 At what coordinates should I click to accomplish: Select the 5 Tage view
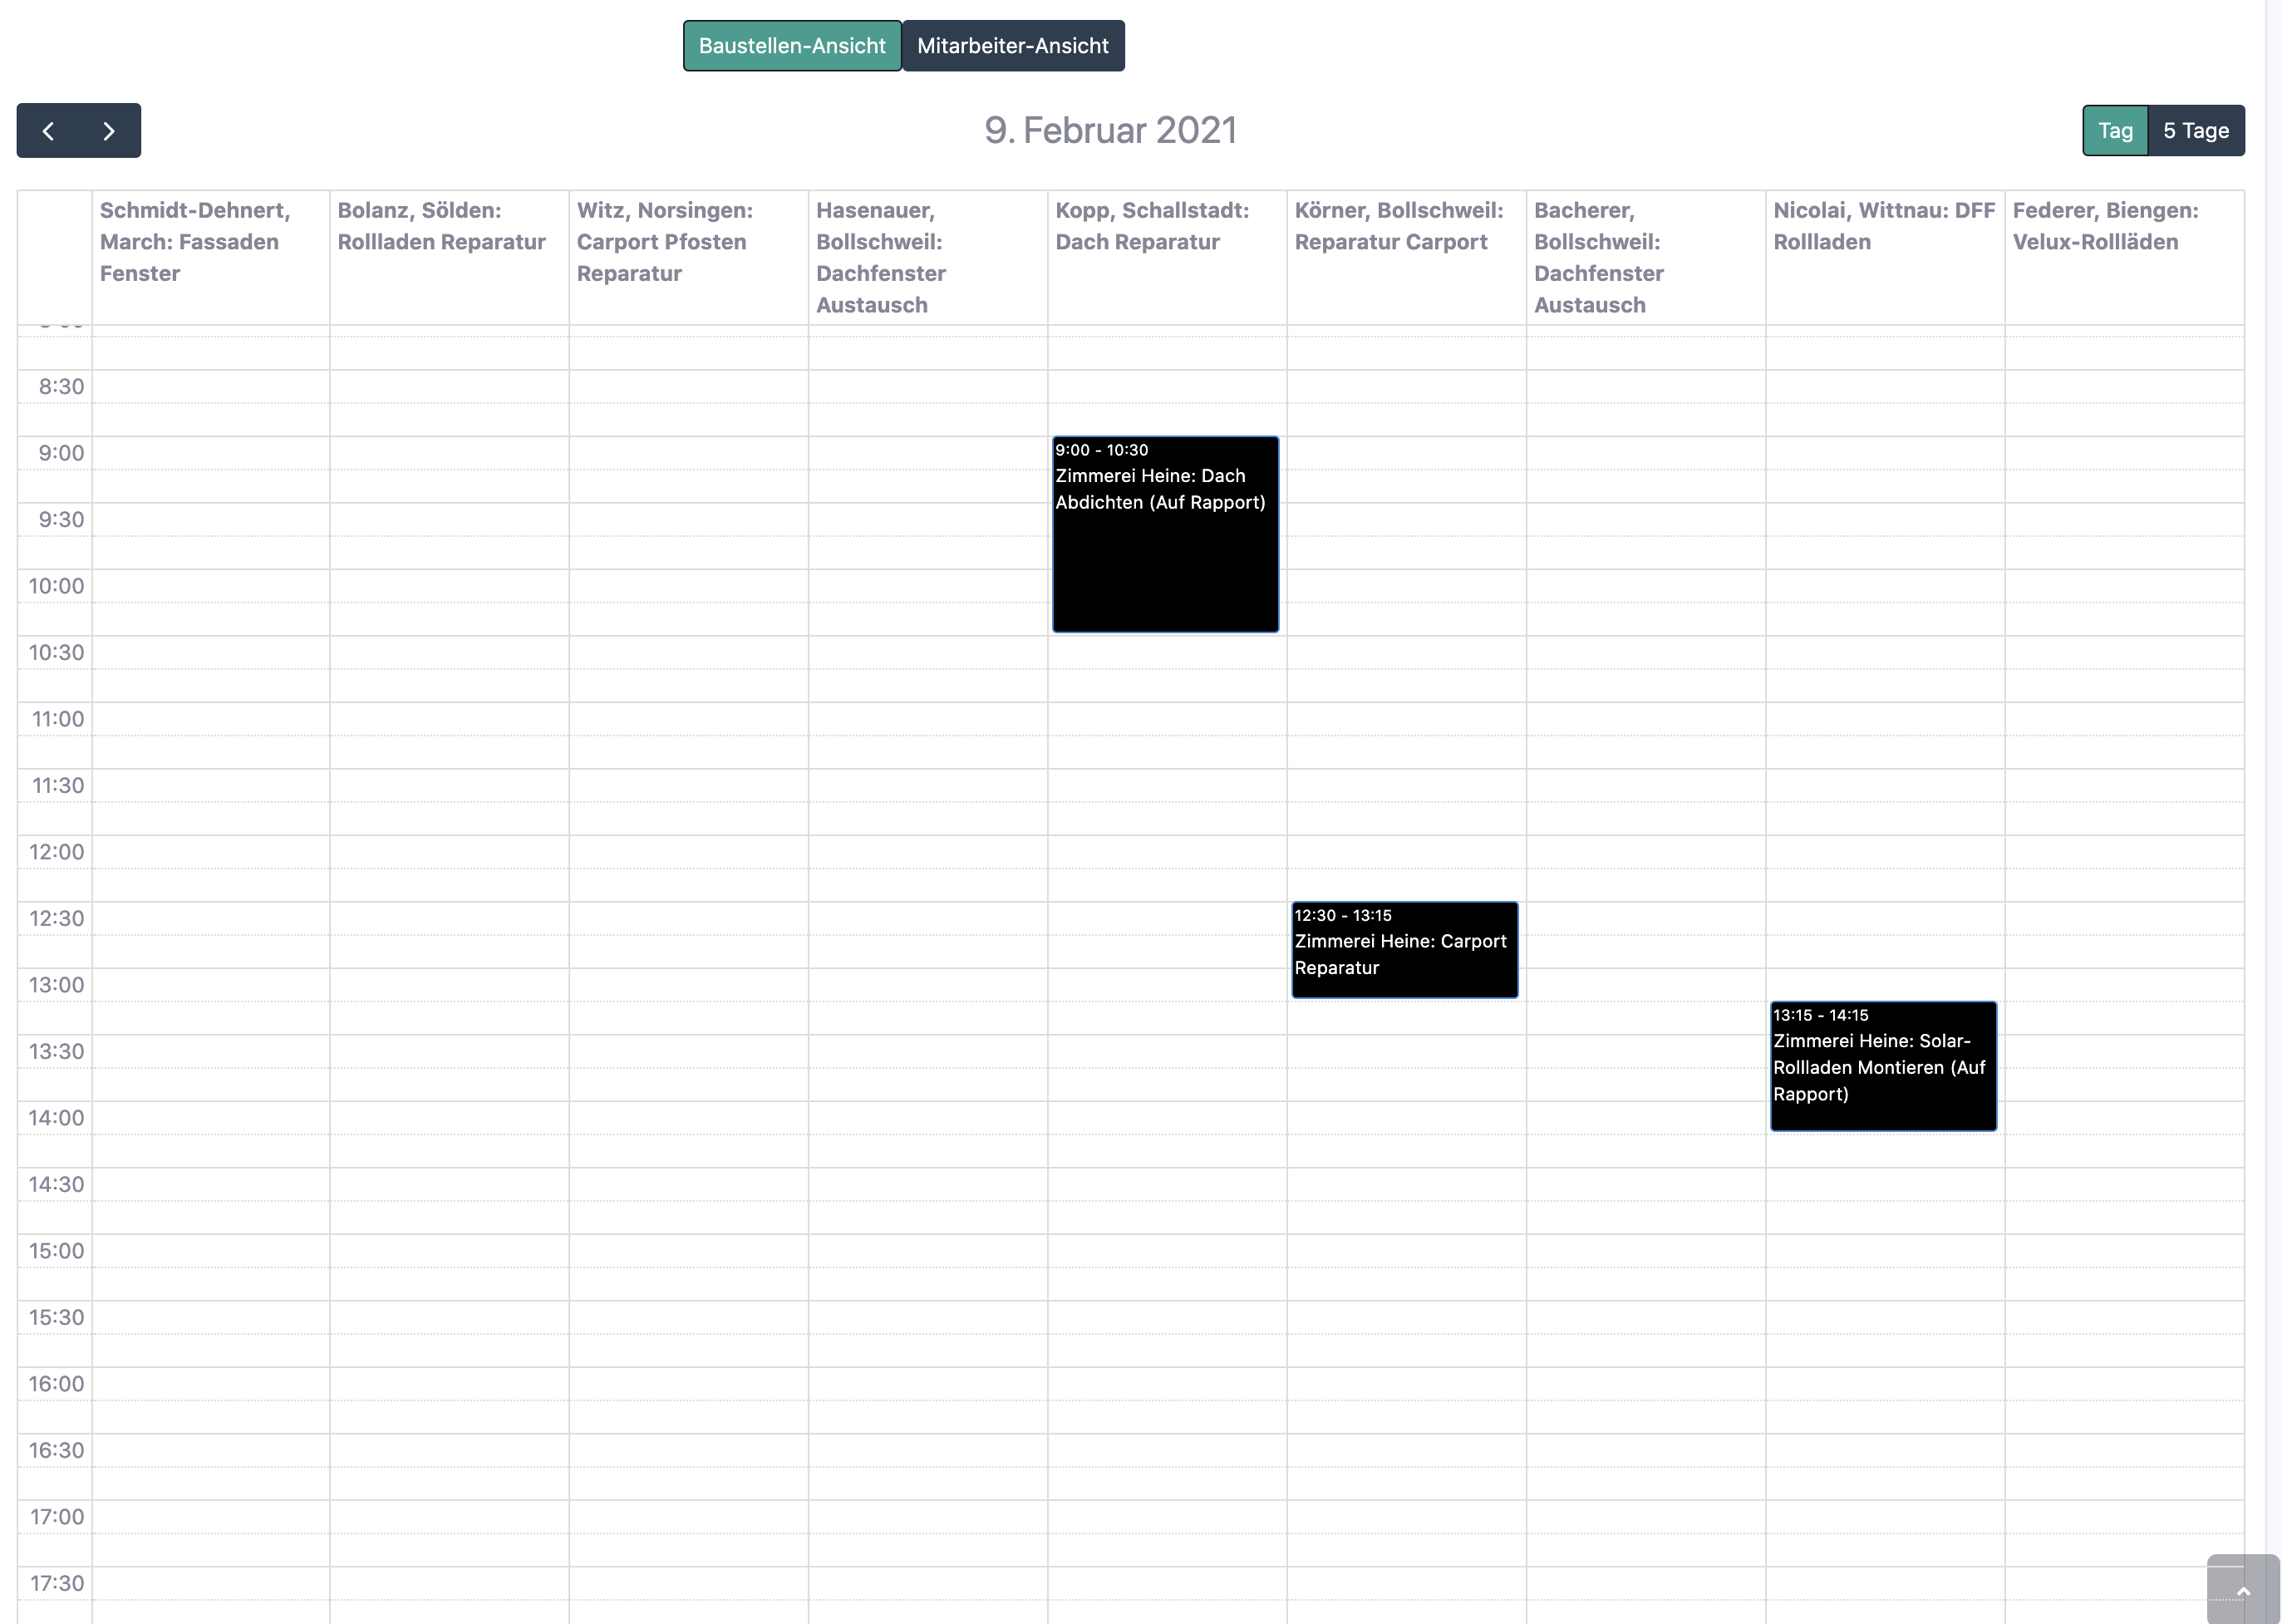click(x=2195, y=131)
